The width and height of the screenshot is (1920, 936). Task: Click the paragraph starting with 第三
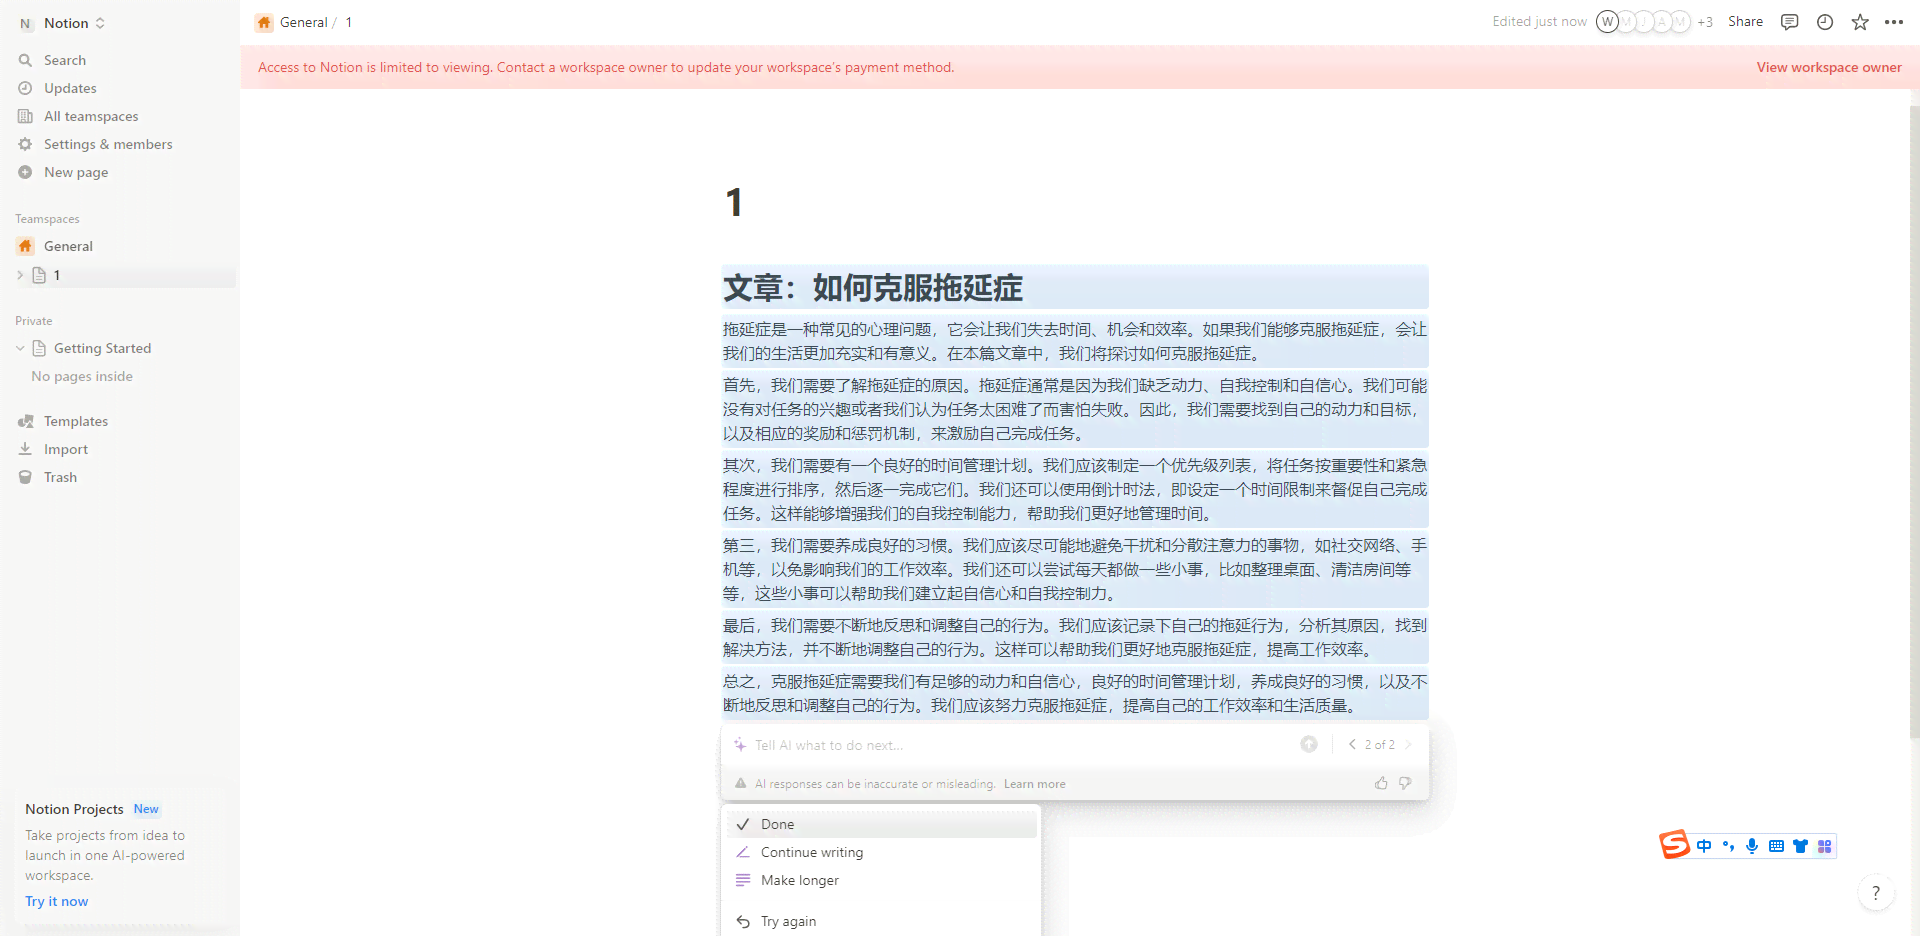(1075, 569)
